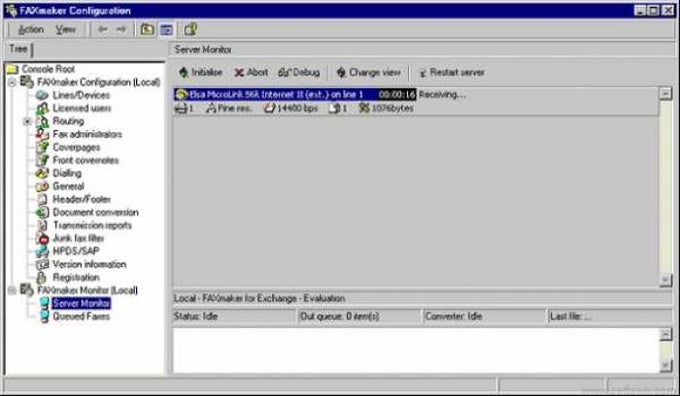Click the Last file field

click(x=609, y=317)
